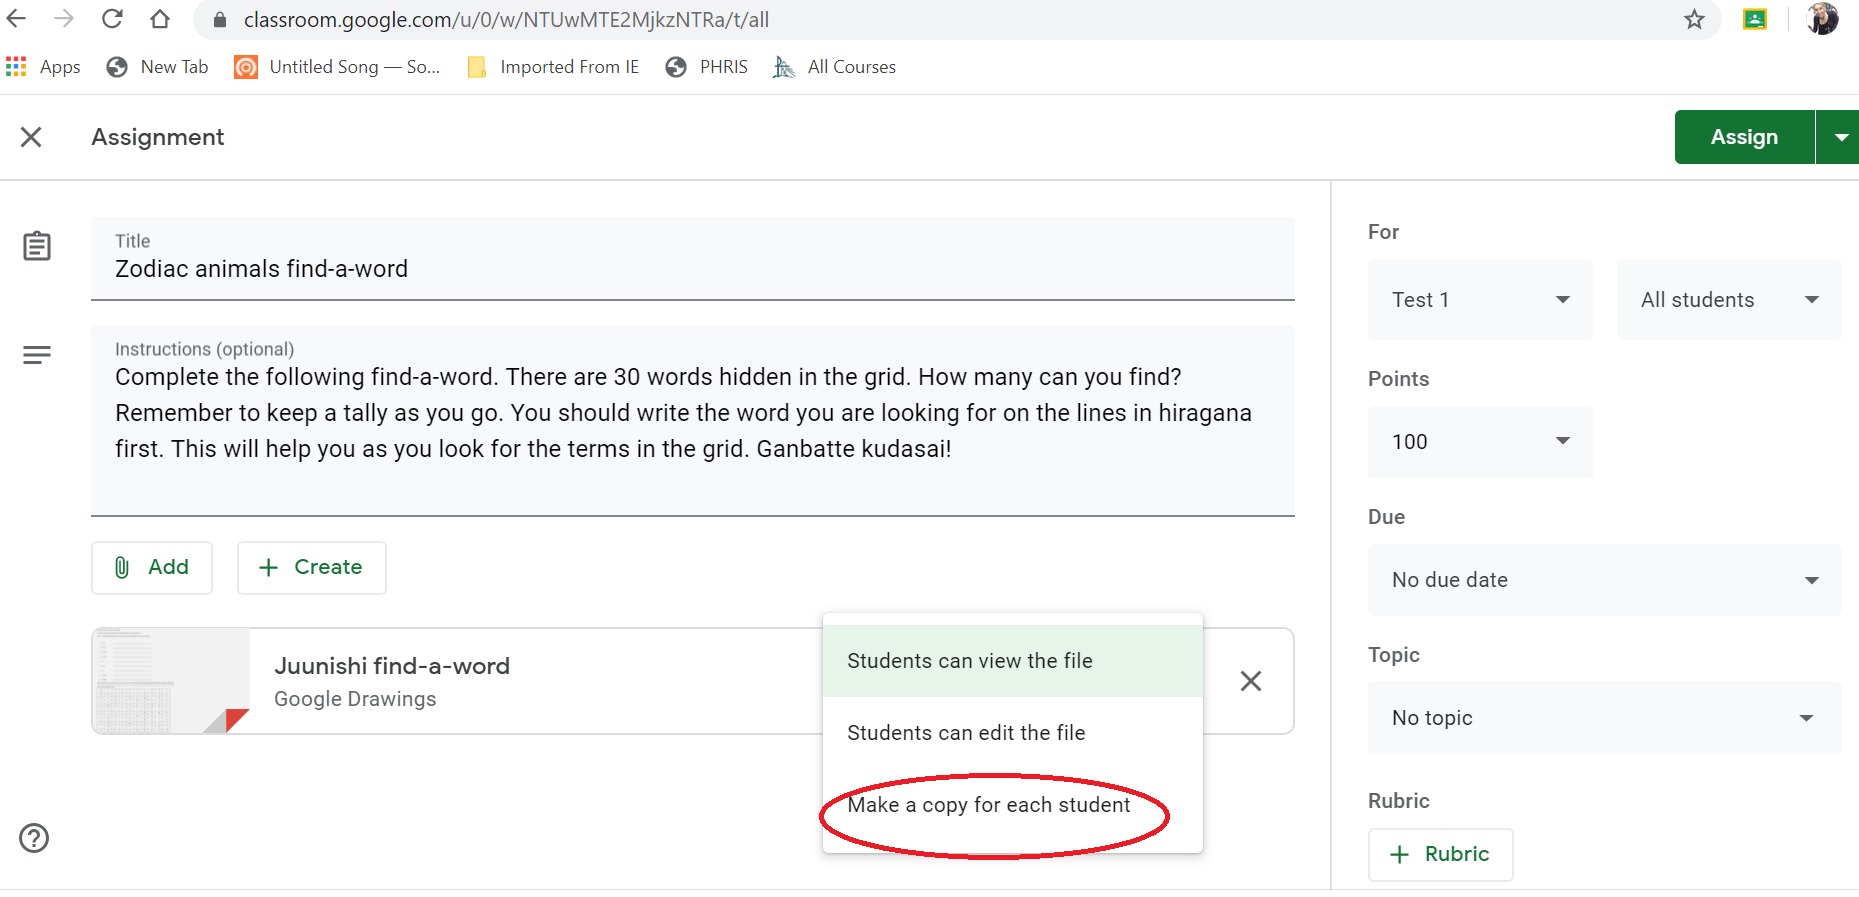The width and height of the screenshot is (1859, 897).
Task: Choose Make a copy for each student
Action: pyautogui.click(x=1012, y=805)
